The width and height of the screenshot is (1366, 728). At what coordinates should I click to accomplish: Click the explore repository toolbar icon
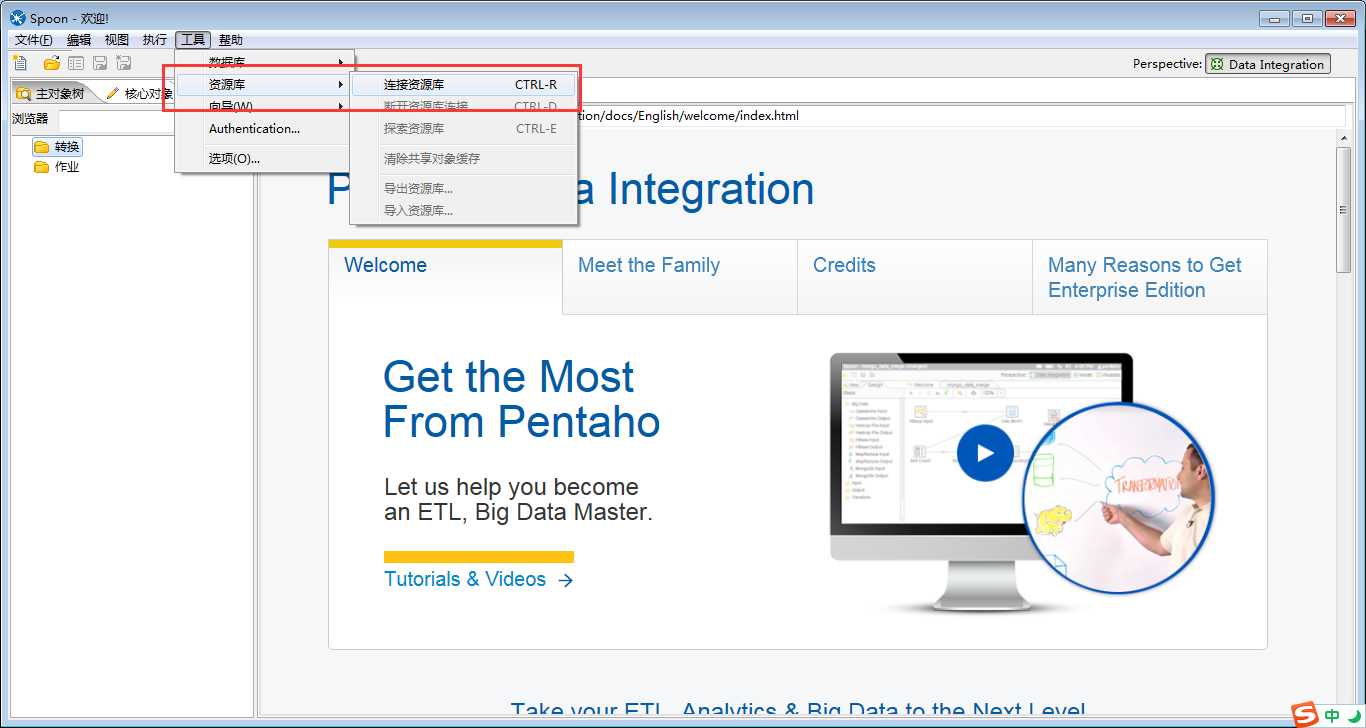[76, 63]
